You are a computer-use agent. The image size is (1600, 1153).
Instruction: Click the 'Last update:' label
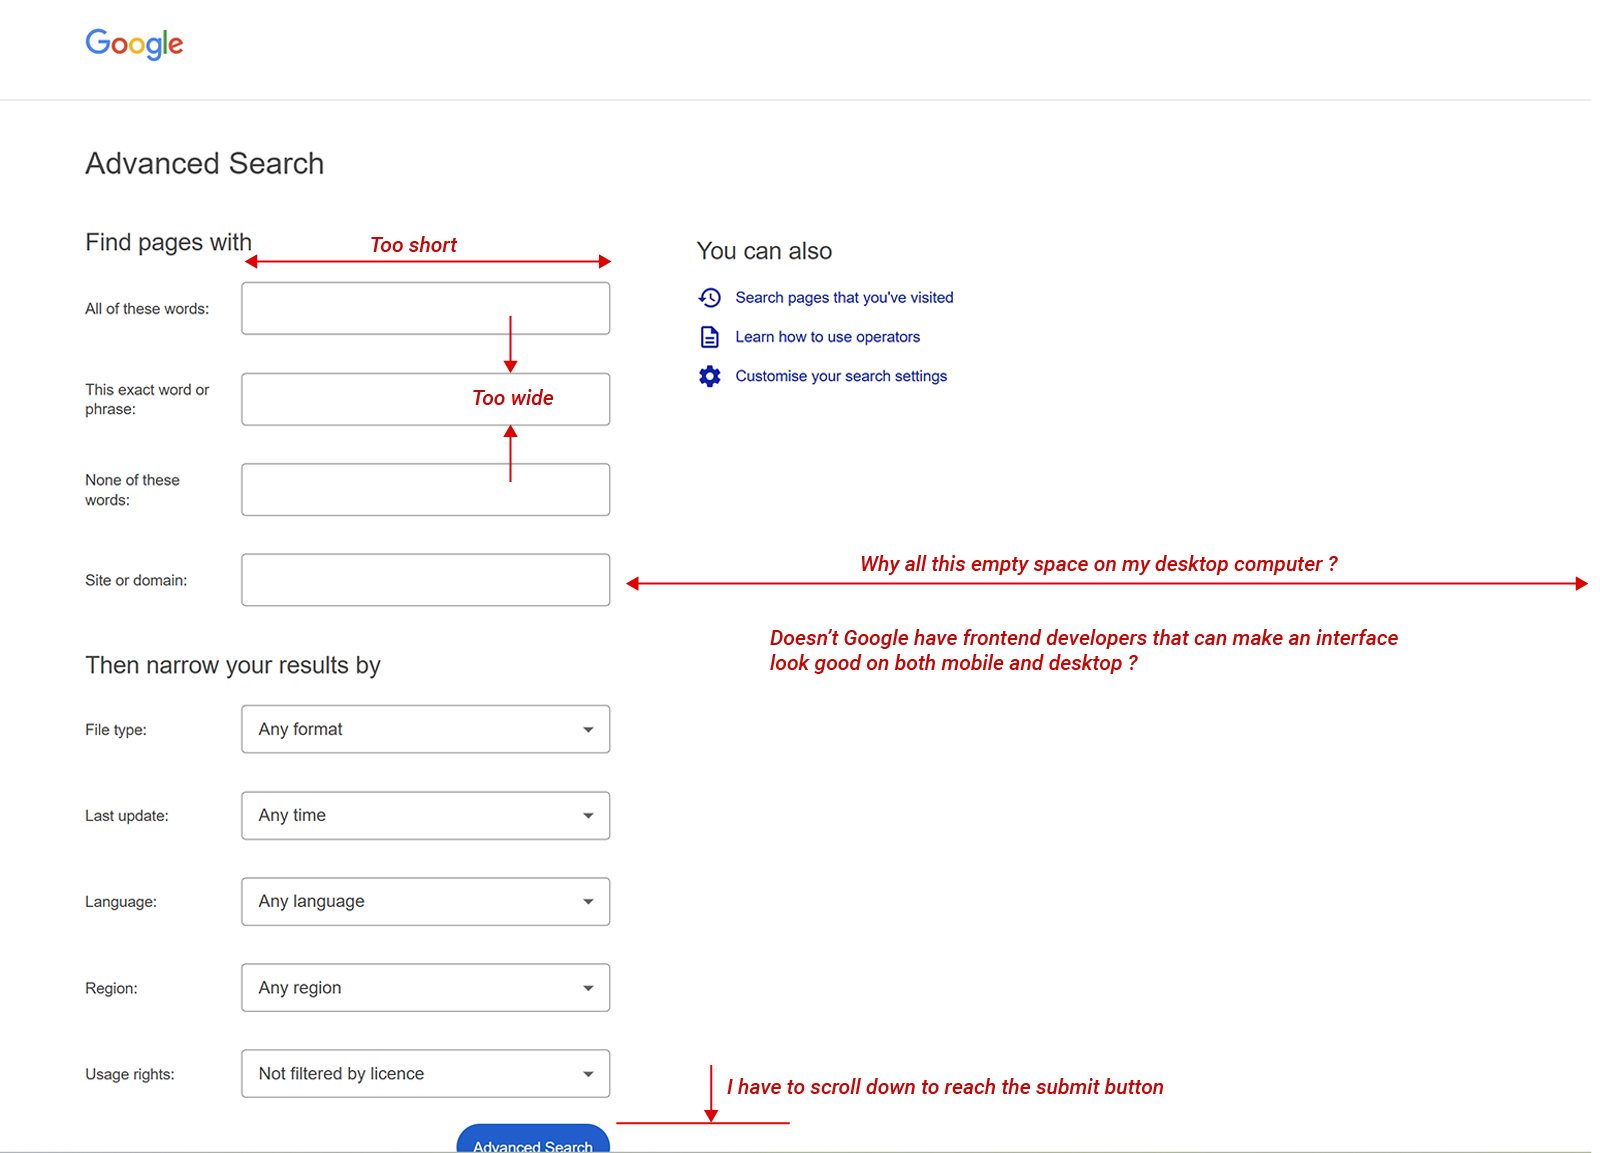click(x=127, y=816)
